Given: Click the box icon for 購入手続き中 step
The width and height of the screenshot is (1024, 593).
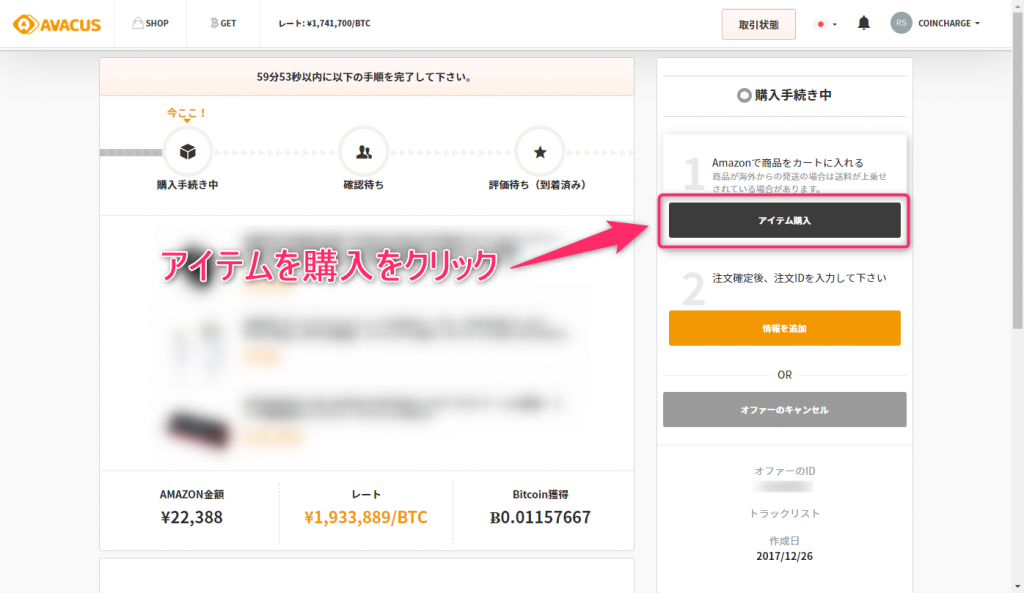Looking at the screenshot, I should [187, 152].
